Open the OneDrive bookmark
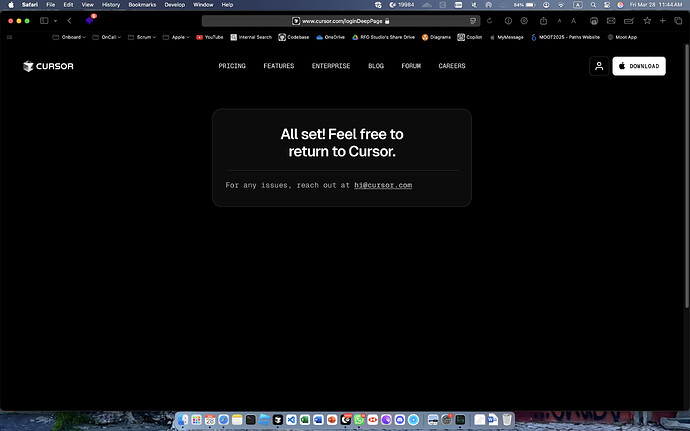Viewport: 690px width, 431px height. tap(330, 37)
